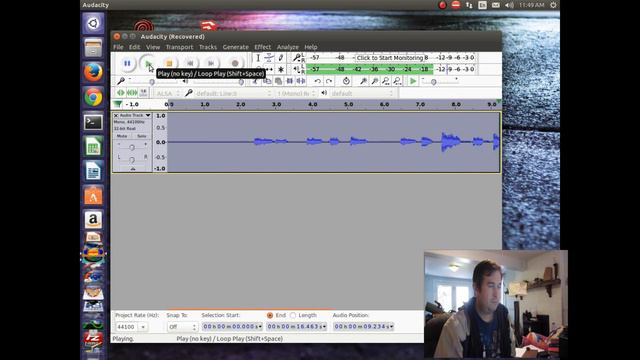Click the Silence audio icon
Viewport: 640px width, 360px height.
click(x=301, y=81)
